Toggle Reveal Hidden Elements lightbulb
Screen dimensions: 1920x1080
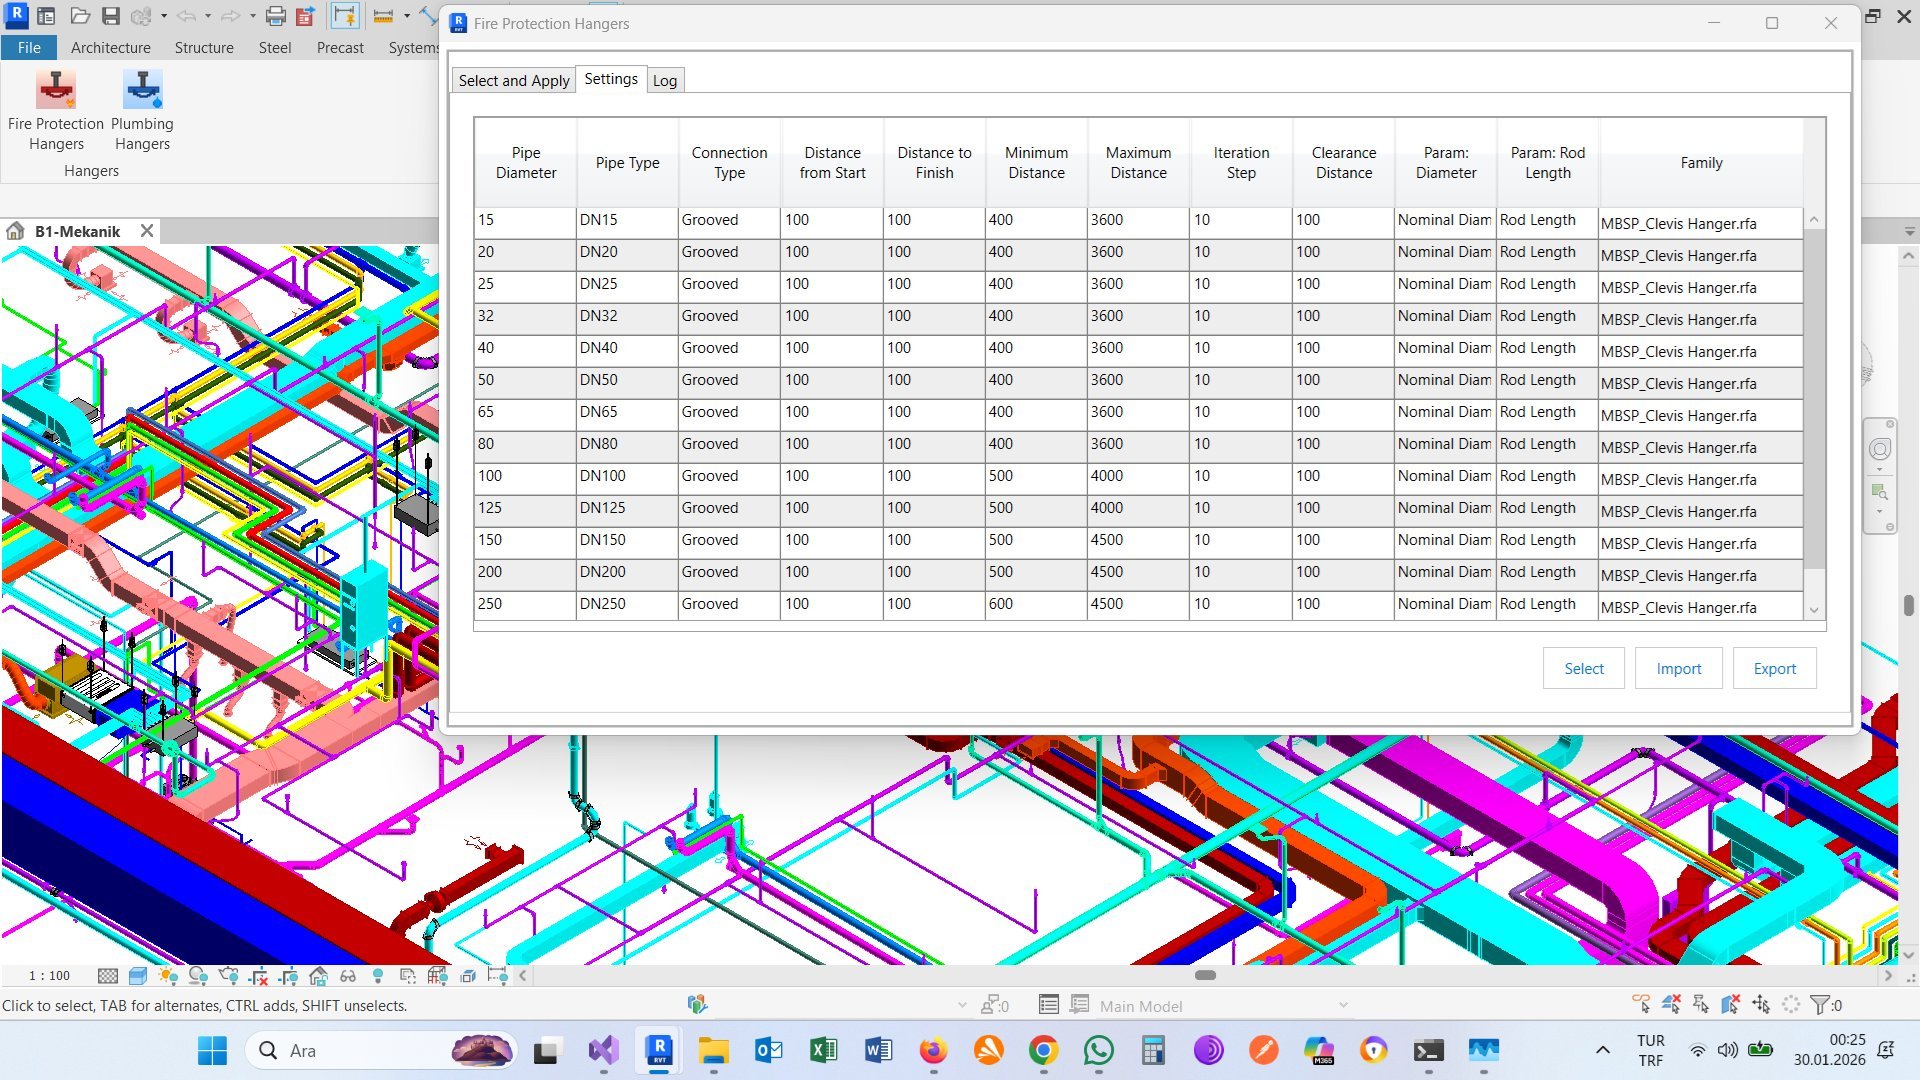tap(378, 975)
